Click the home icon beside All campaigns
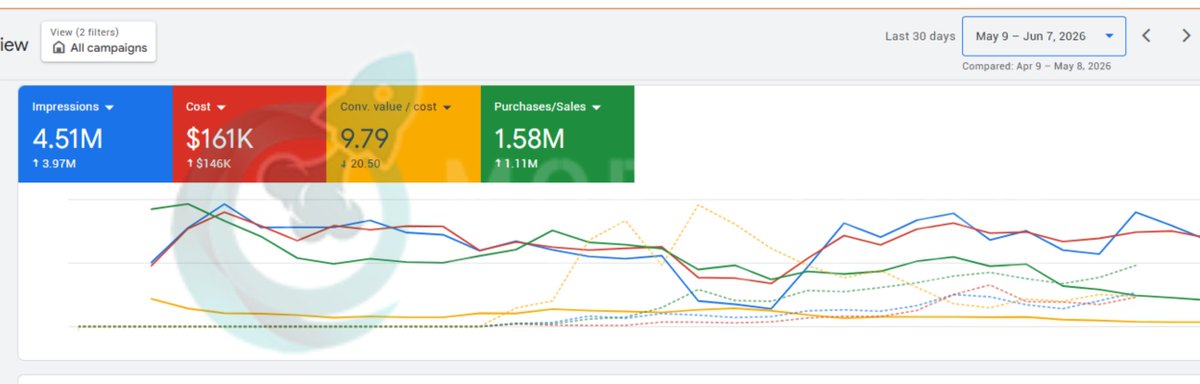The height and width of the screenshot is (384, 1200). point(58,48)
